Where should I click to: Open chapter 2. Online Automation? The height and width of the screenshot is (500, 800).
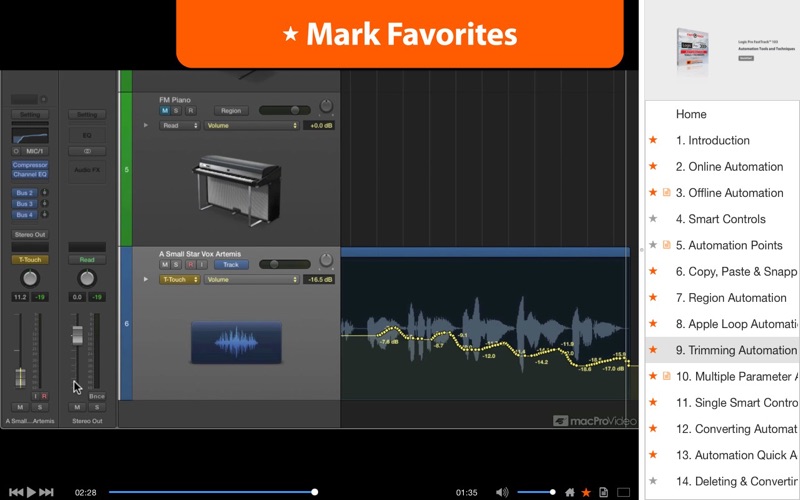[730, 166]
